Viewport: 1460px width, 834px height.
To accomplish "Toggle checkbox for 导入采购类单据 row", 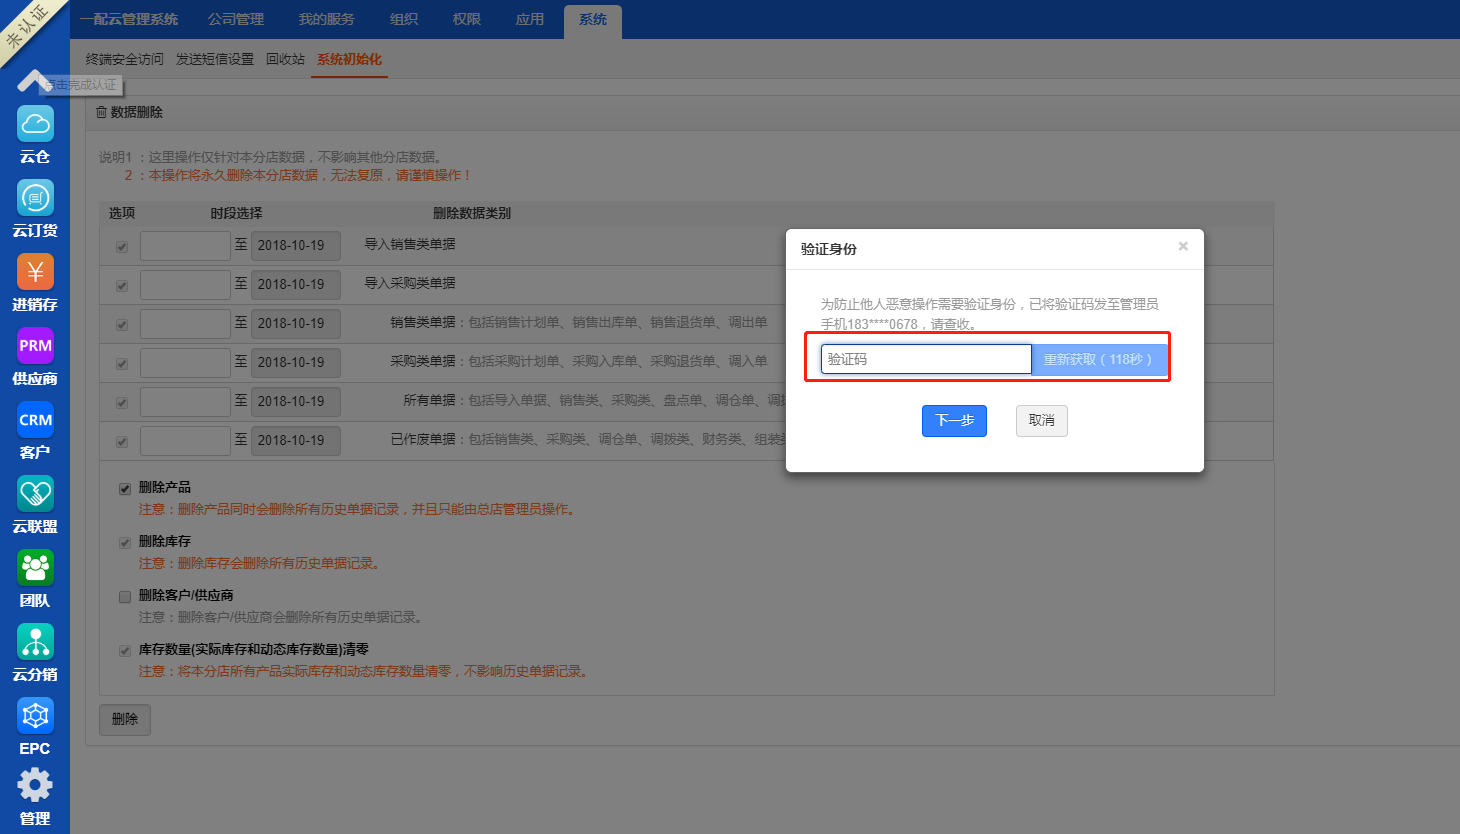I will pos(122,286).
